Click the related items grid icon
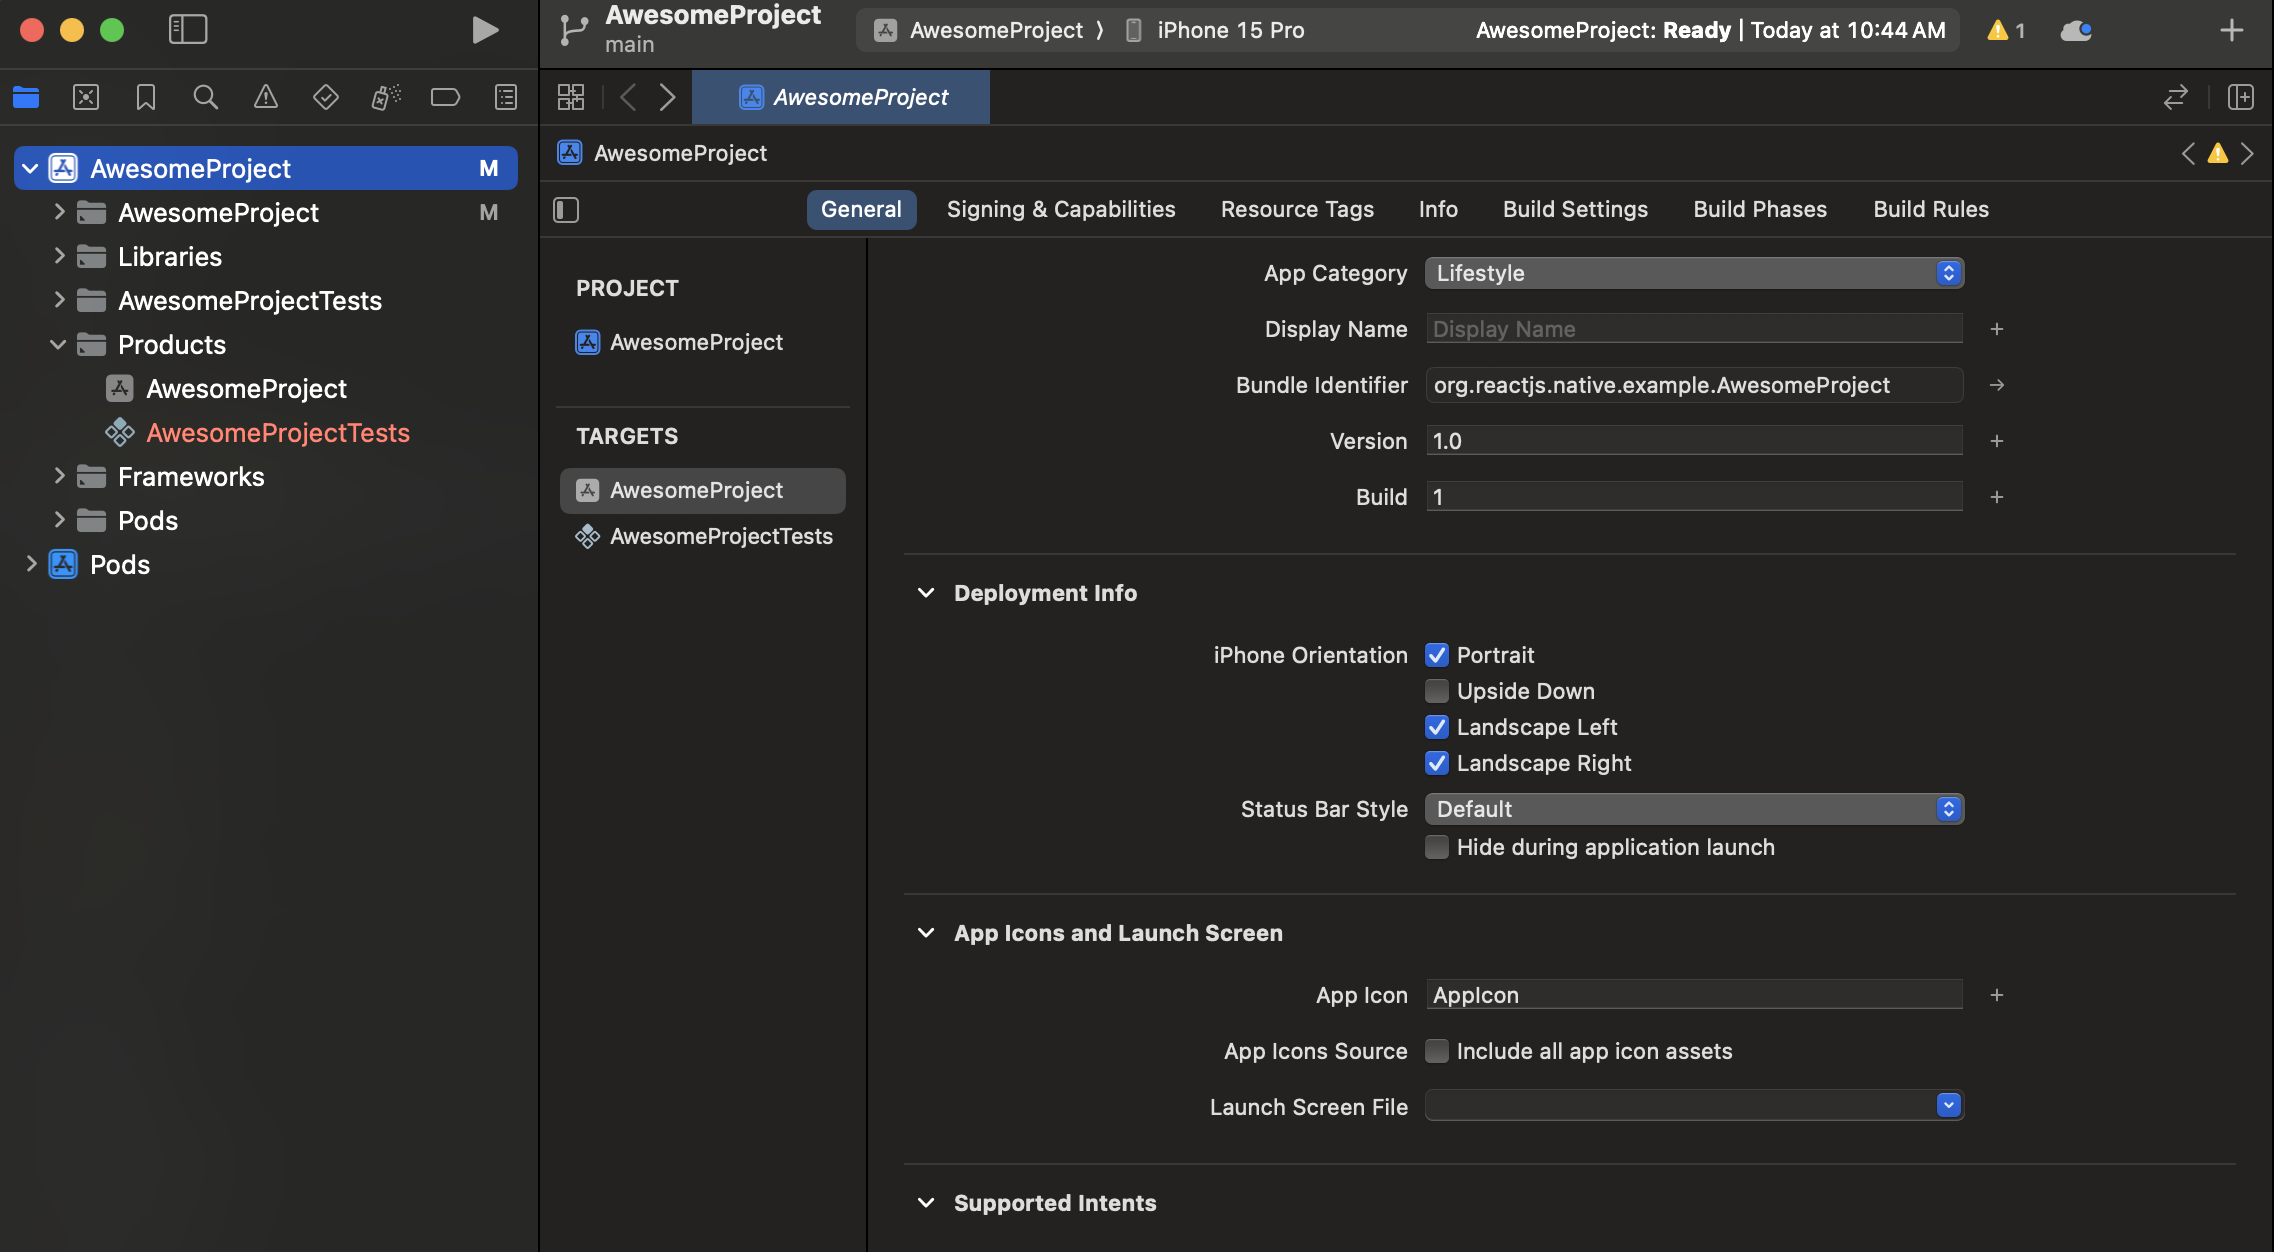 (571, 97)
